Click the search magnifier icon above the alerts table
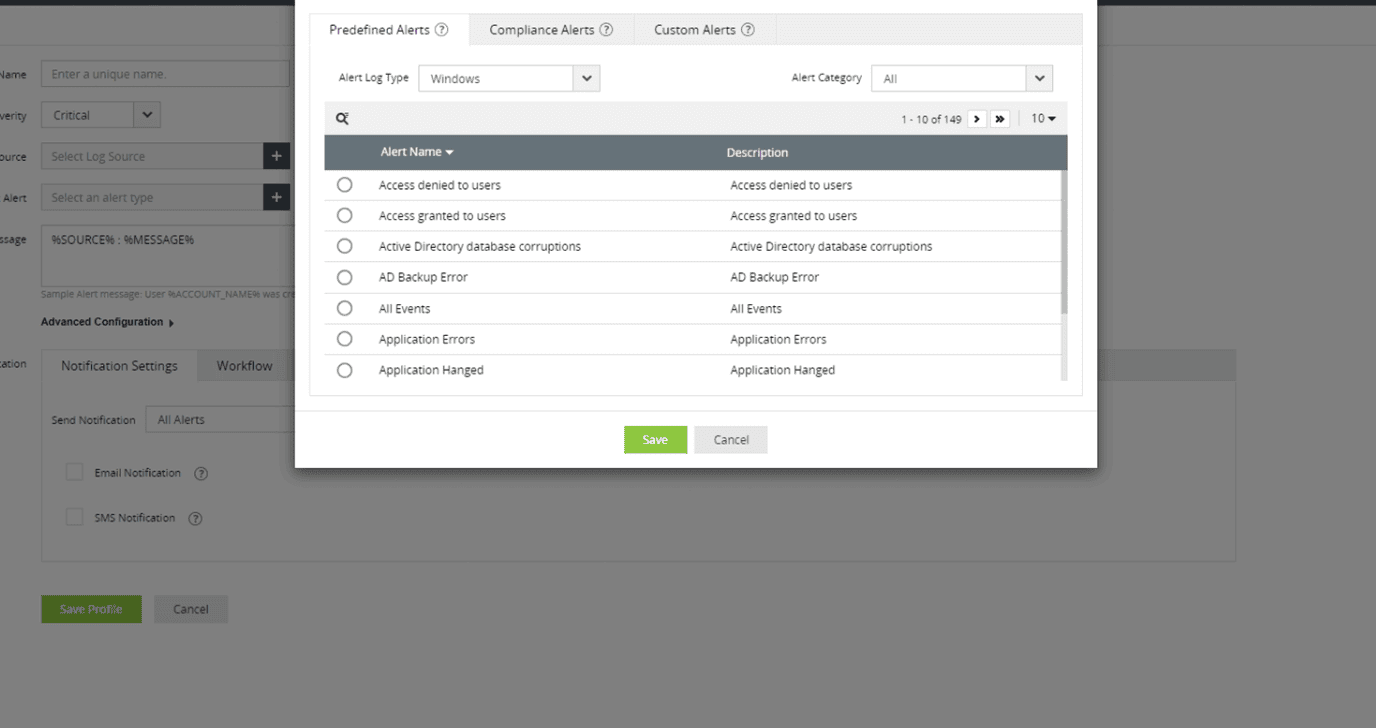 click(342, 118)
